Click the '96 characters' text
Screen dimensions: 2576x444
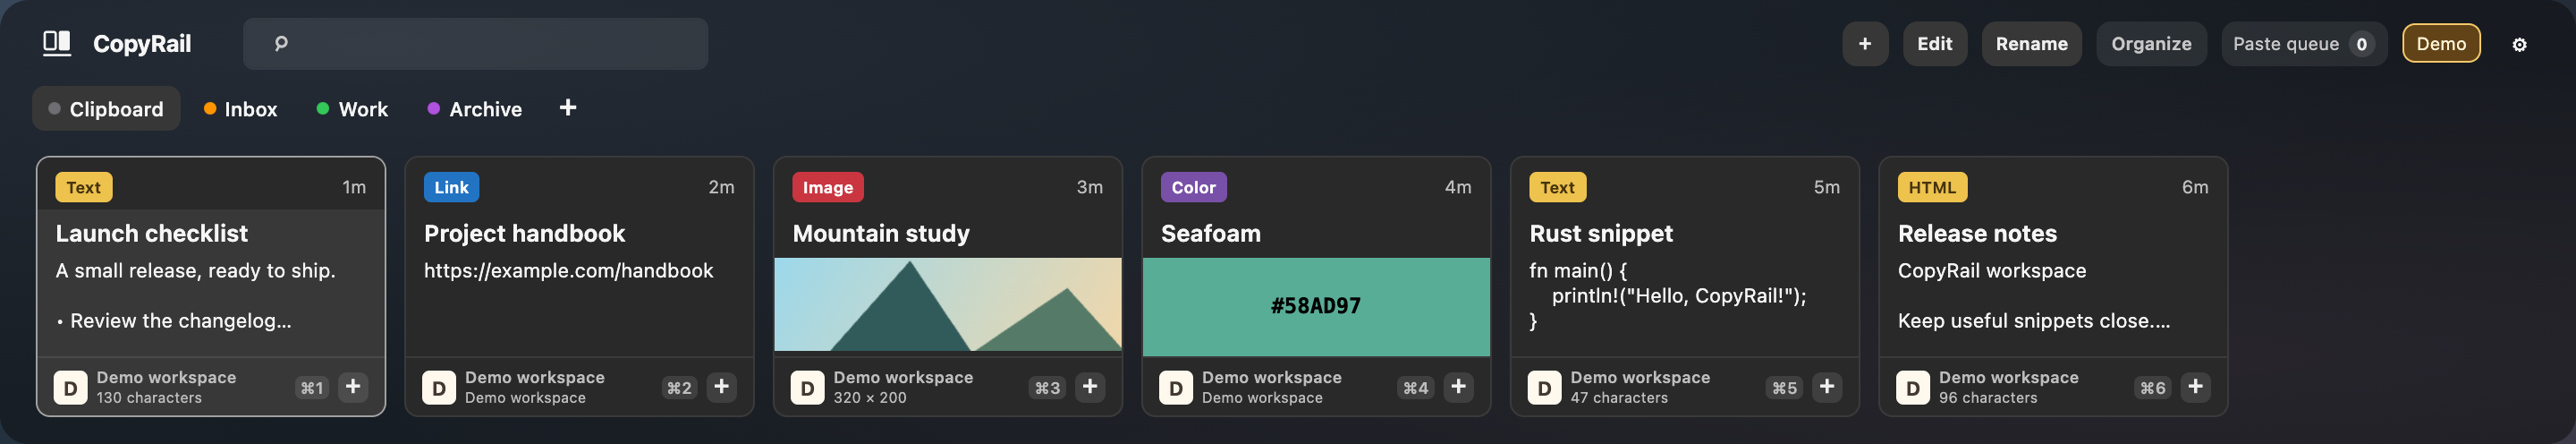pyautogui.click(x=1988, y=398)
